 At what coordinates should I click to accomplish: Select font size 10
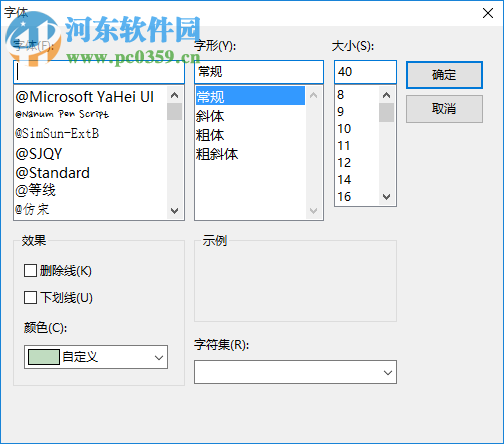coord(357,129)
